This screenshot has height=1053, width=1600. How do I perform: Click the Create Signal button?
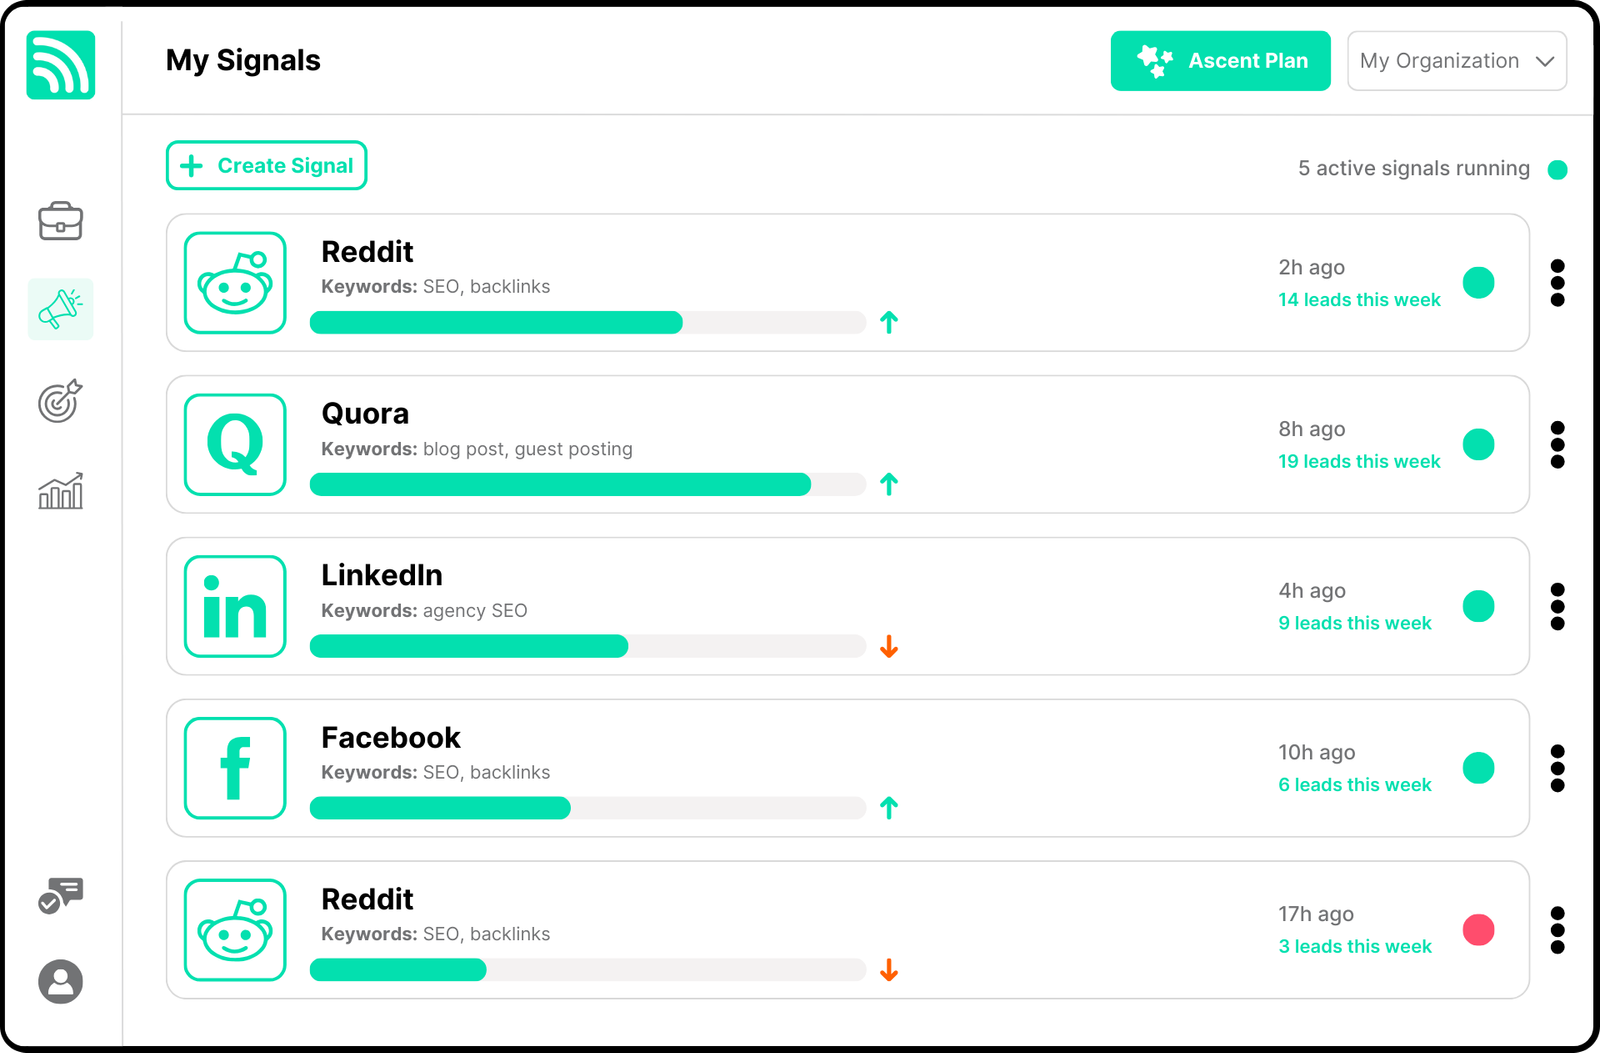(x=266, y=166)
